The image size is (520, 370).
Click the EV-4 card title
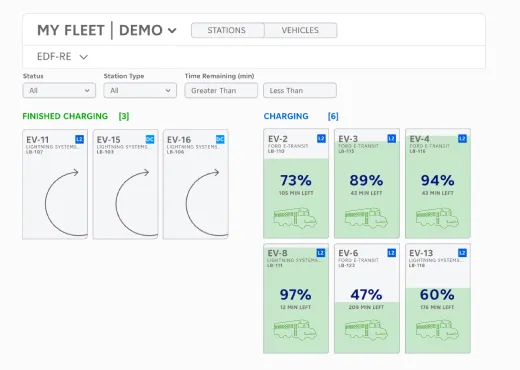[x=419, y=138]
